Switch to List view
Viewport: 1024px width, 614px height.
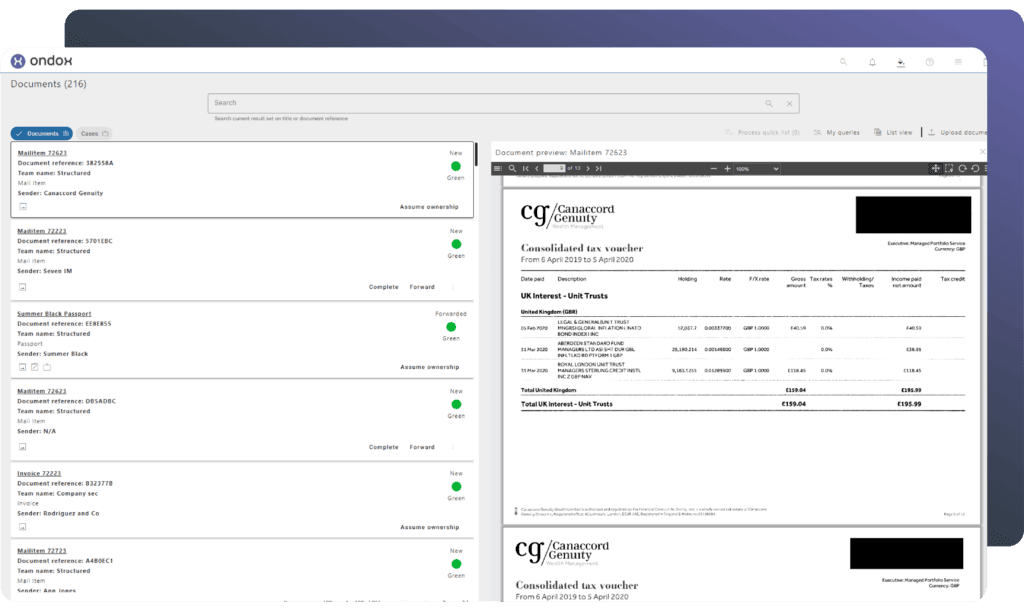(893, 133)
